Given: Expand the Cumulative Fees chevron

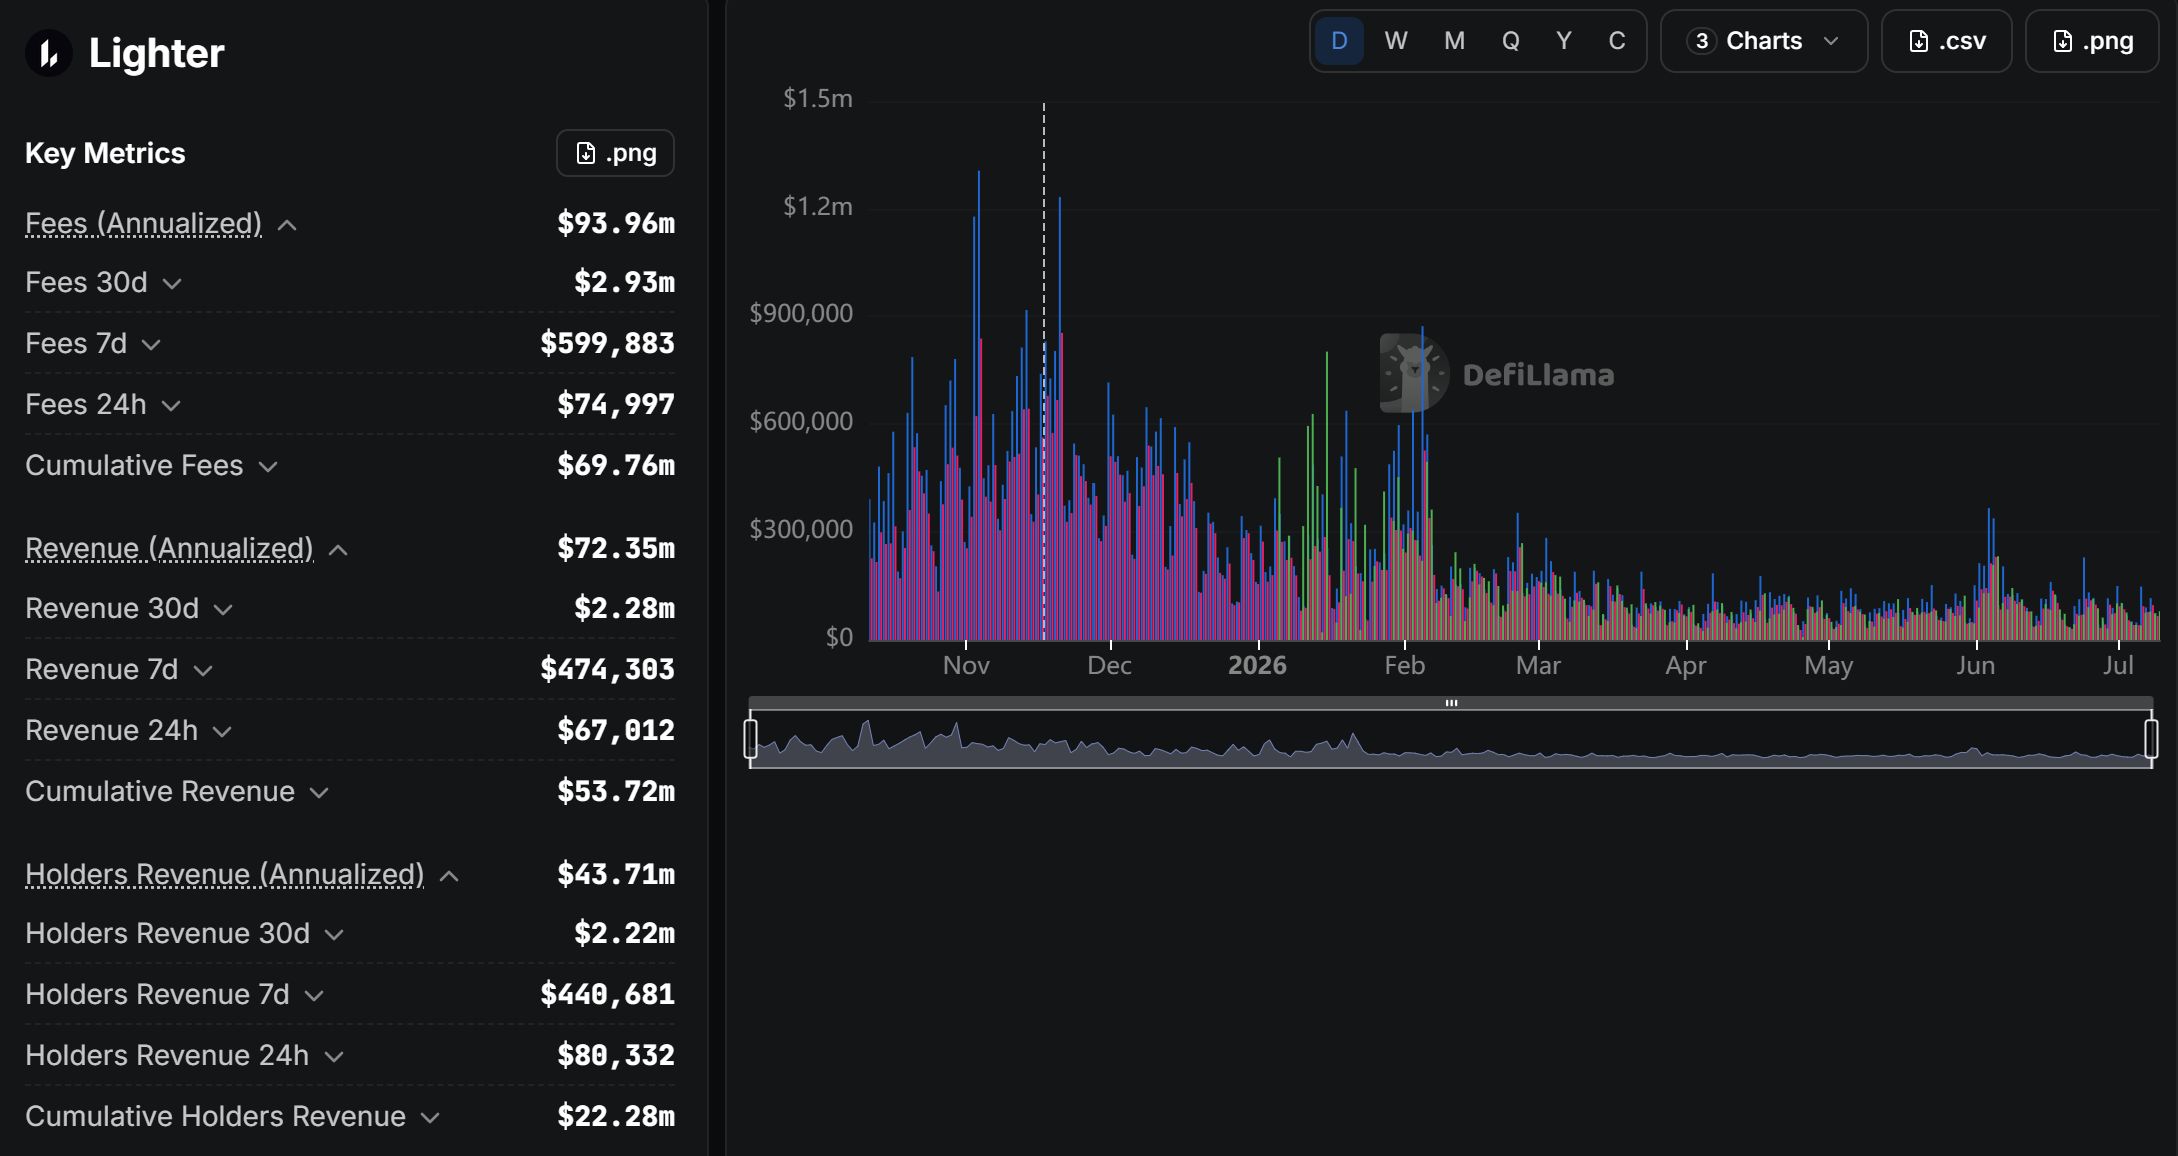Looking at the screenshot, I should click(x=268, y=467).
